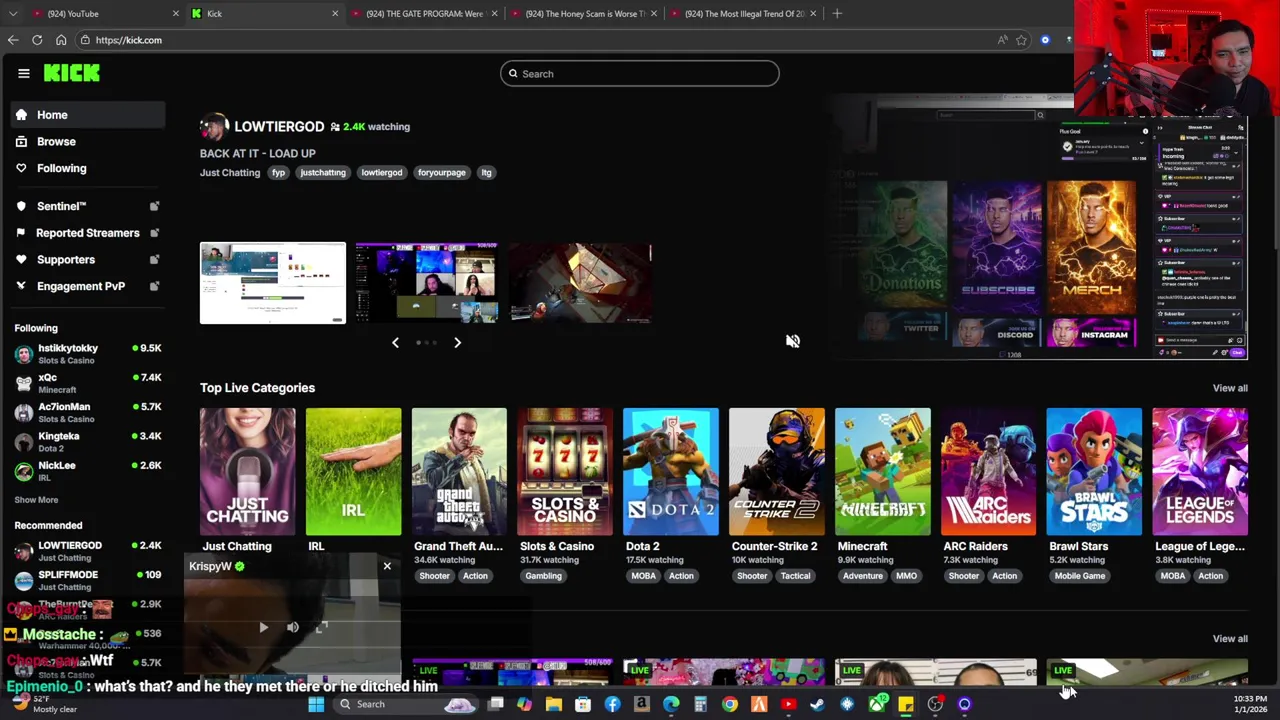
Task: Switch to The Honey Scam tab
Action: (x=584, y=13)
